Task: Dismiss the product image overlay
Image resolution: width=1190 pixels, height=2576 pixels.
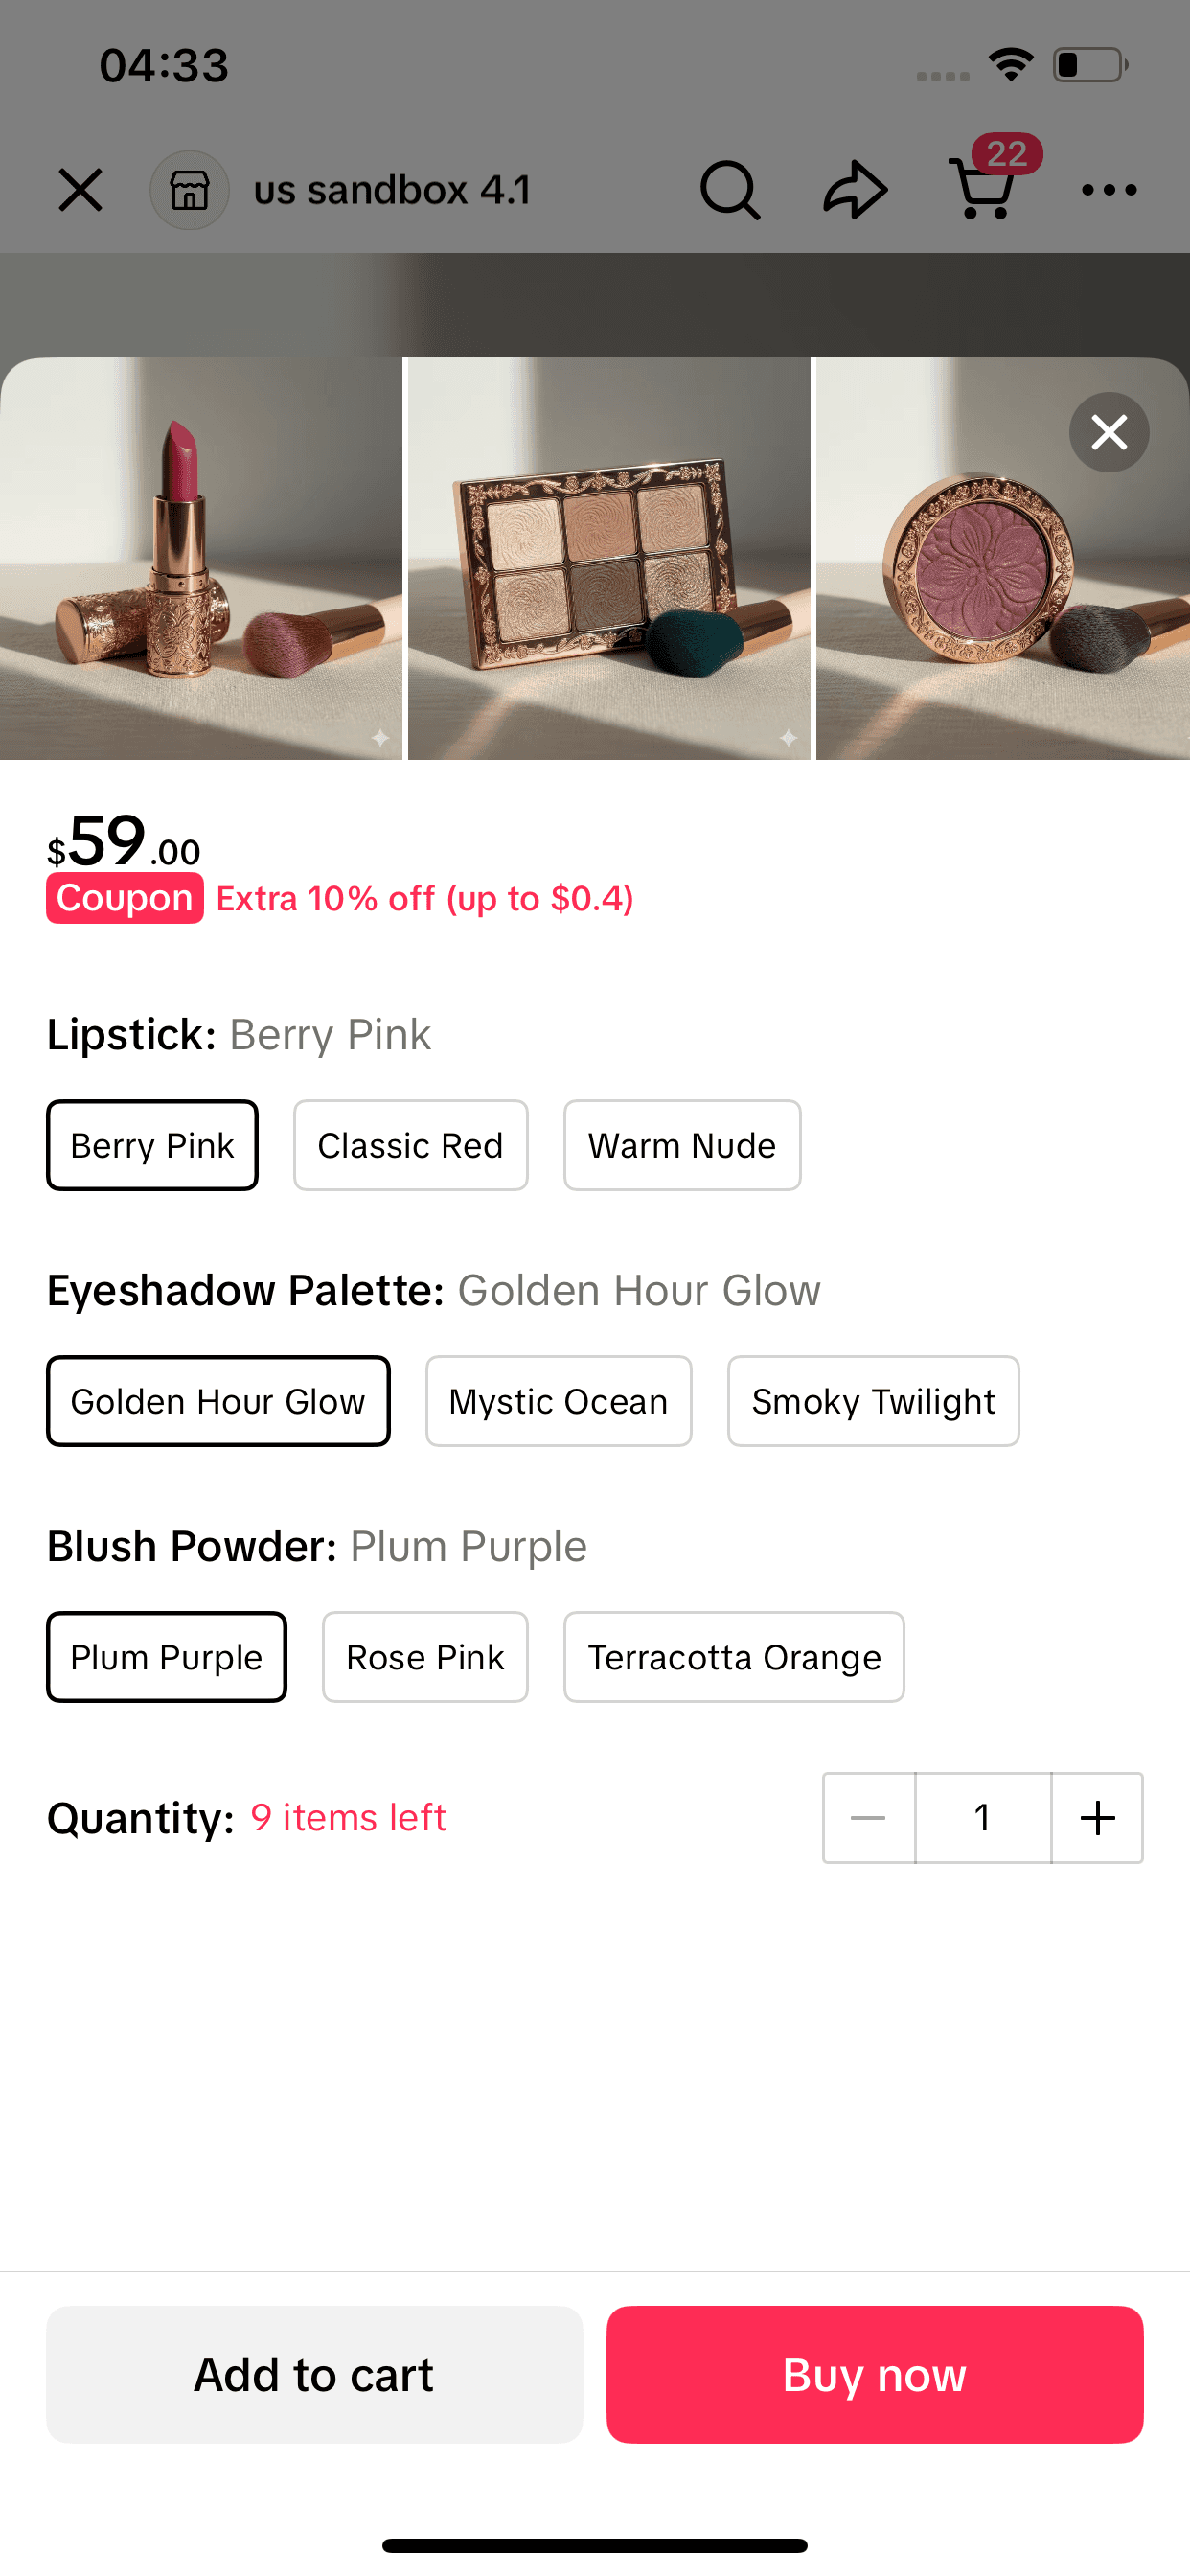Action: (x=1108, y=432)
